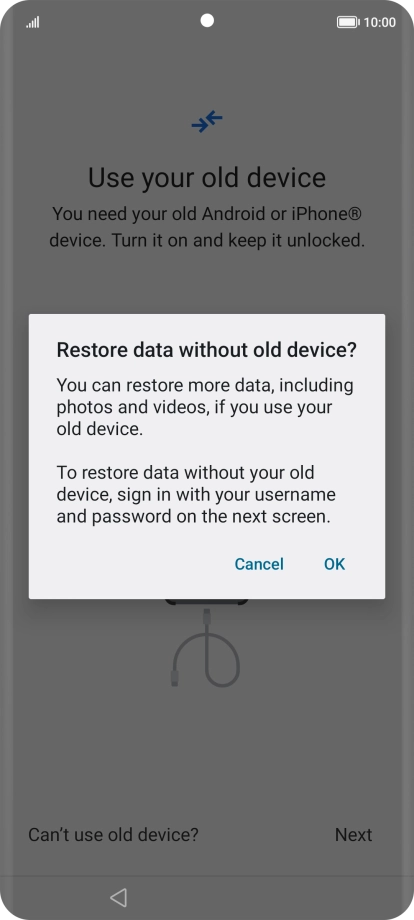The width and height of the screenshot is (414, 920).
Task: Tap the front camera dot at top
Action: coord(207,21)
